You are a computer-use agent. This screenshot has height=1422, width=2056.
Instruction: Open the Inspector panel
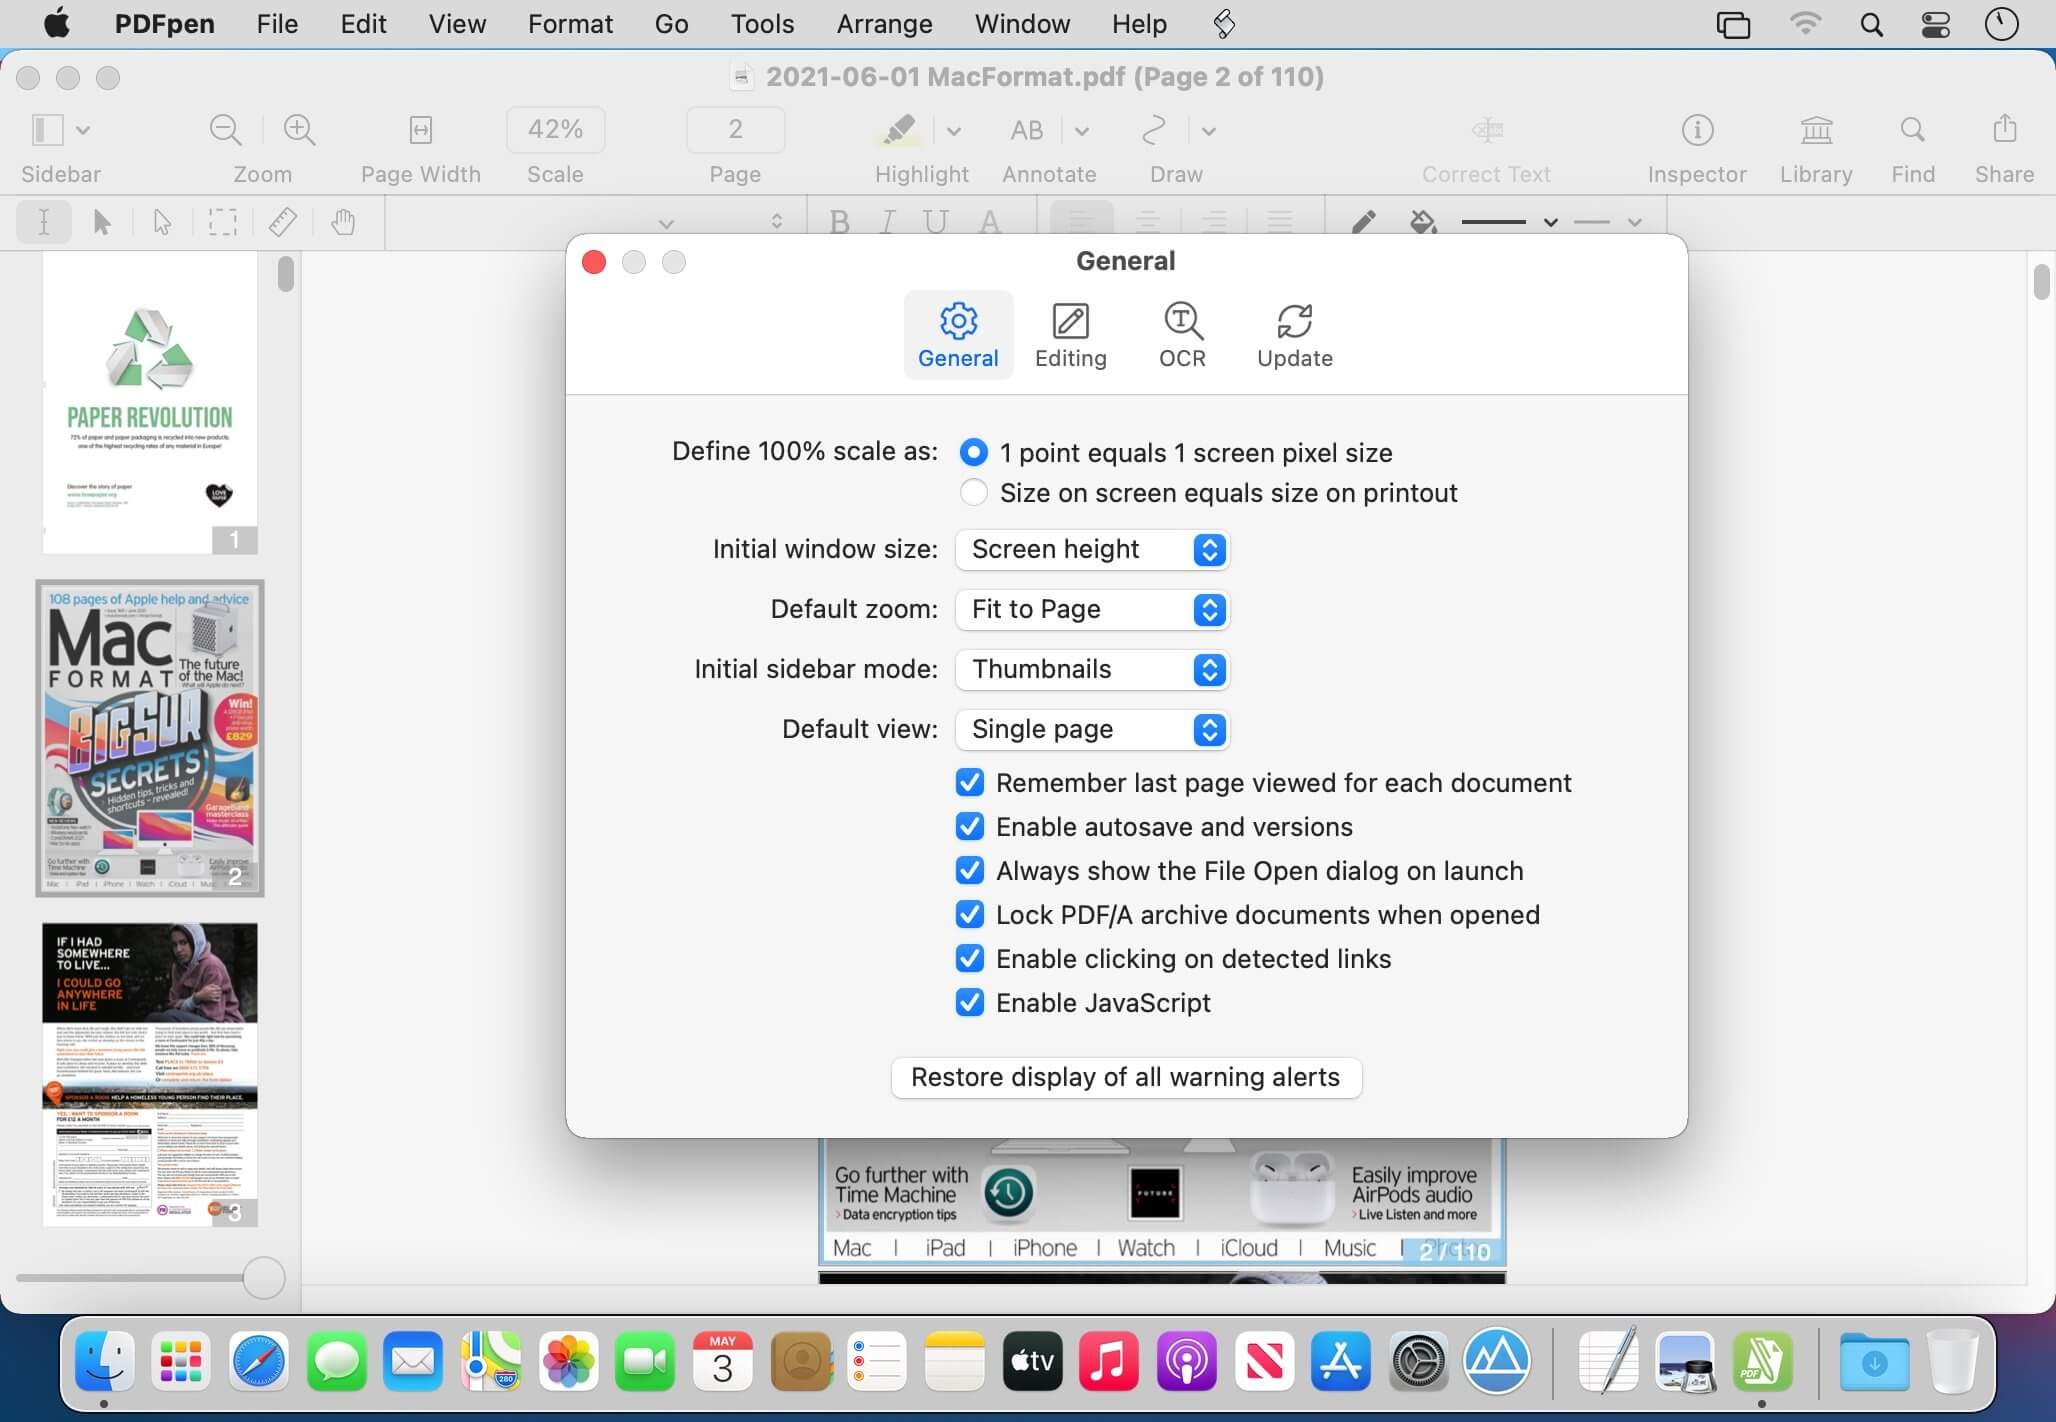click(1697, 130)
